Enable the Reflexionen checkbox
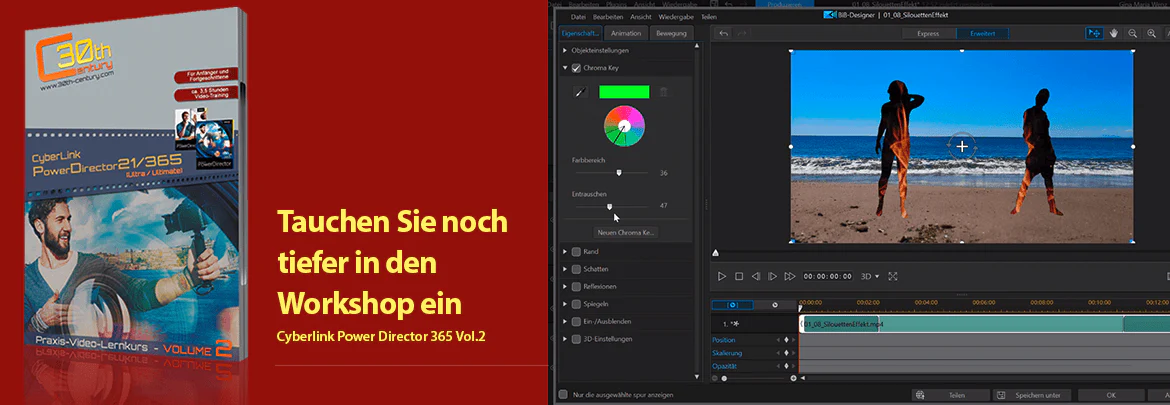 click(576, 286)
